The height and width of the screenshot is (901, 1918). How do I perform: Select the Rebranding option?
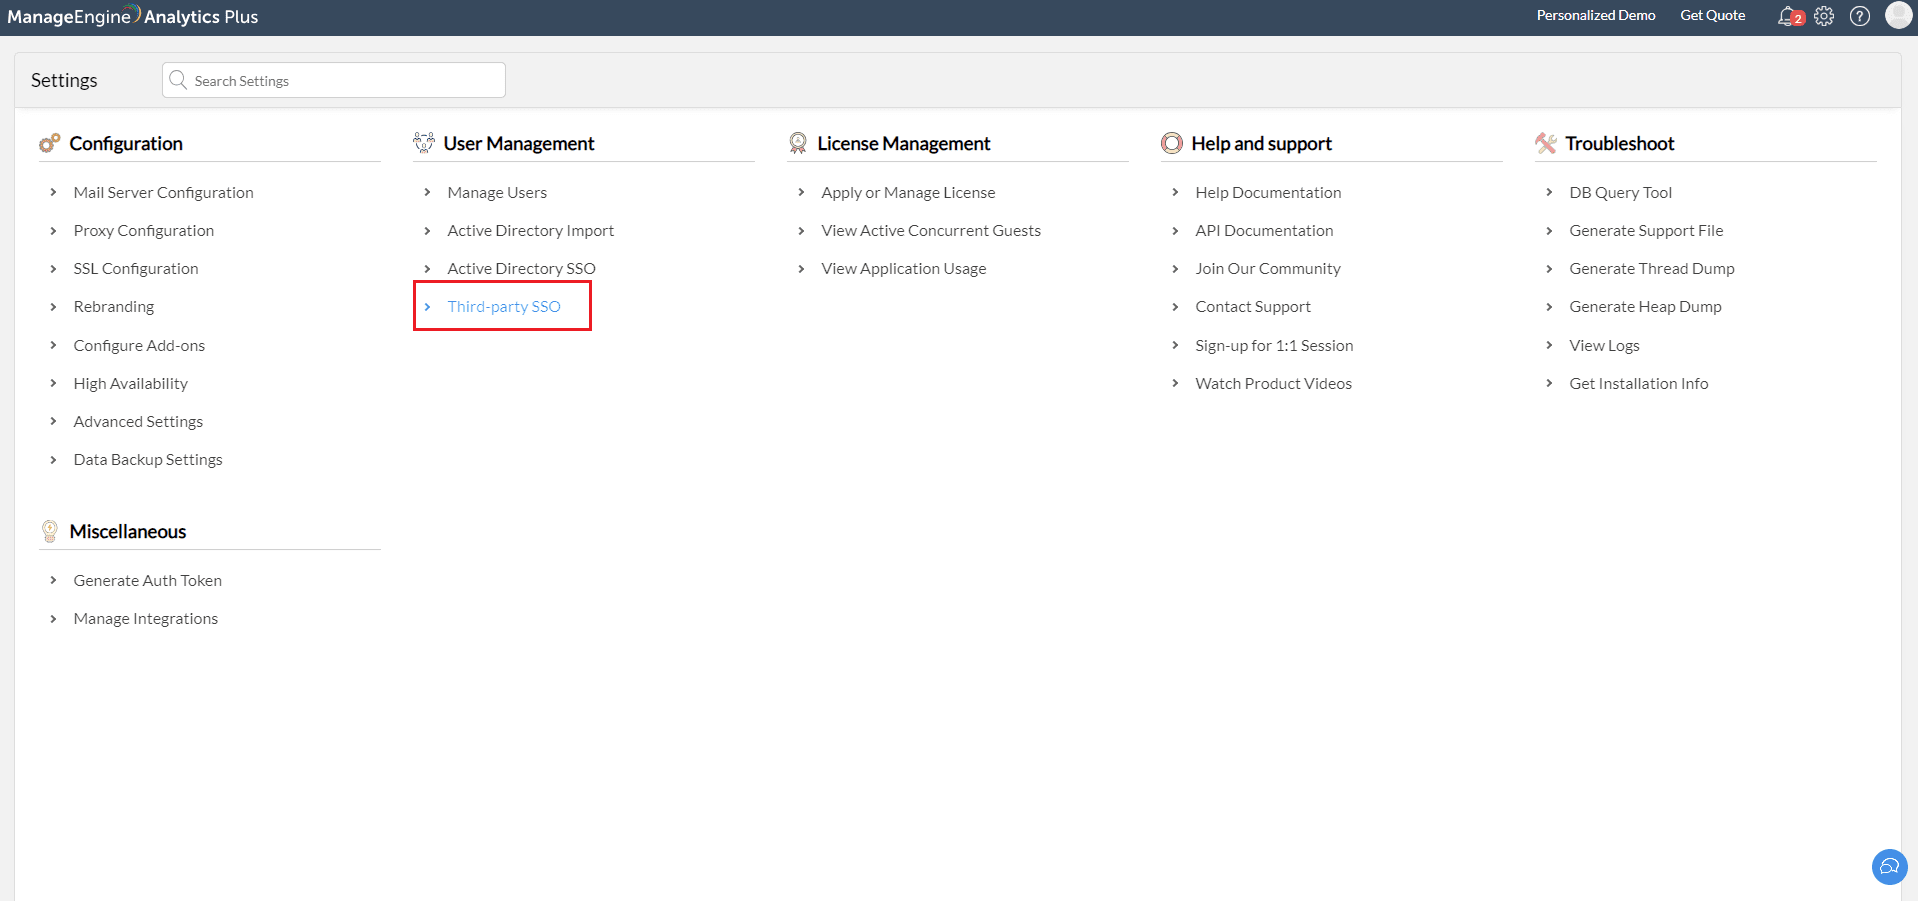(114, 306)
